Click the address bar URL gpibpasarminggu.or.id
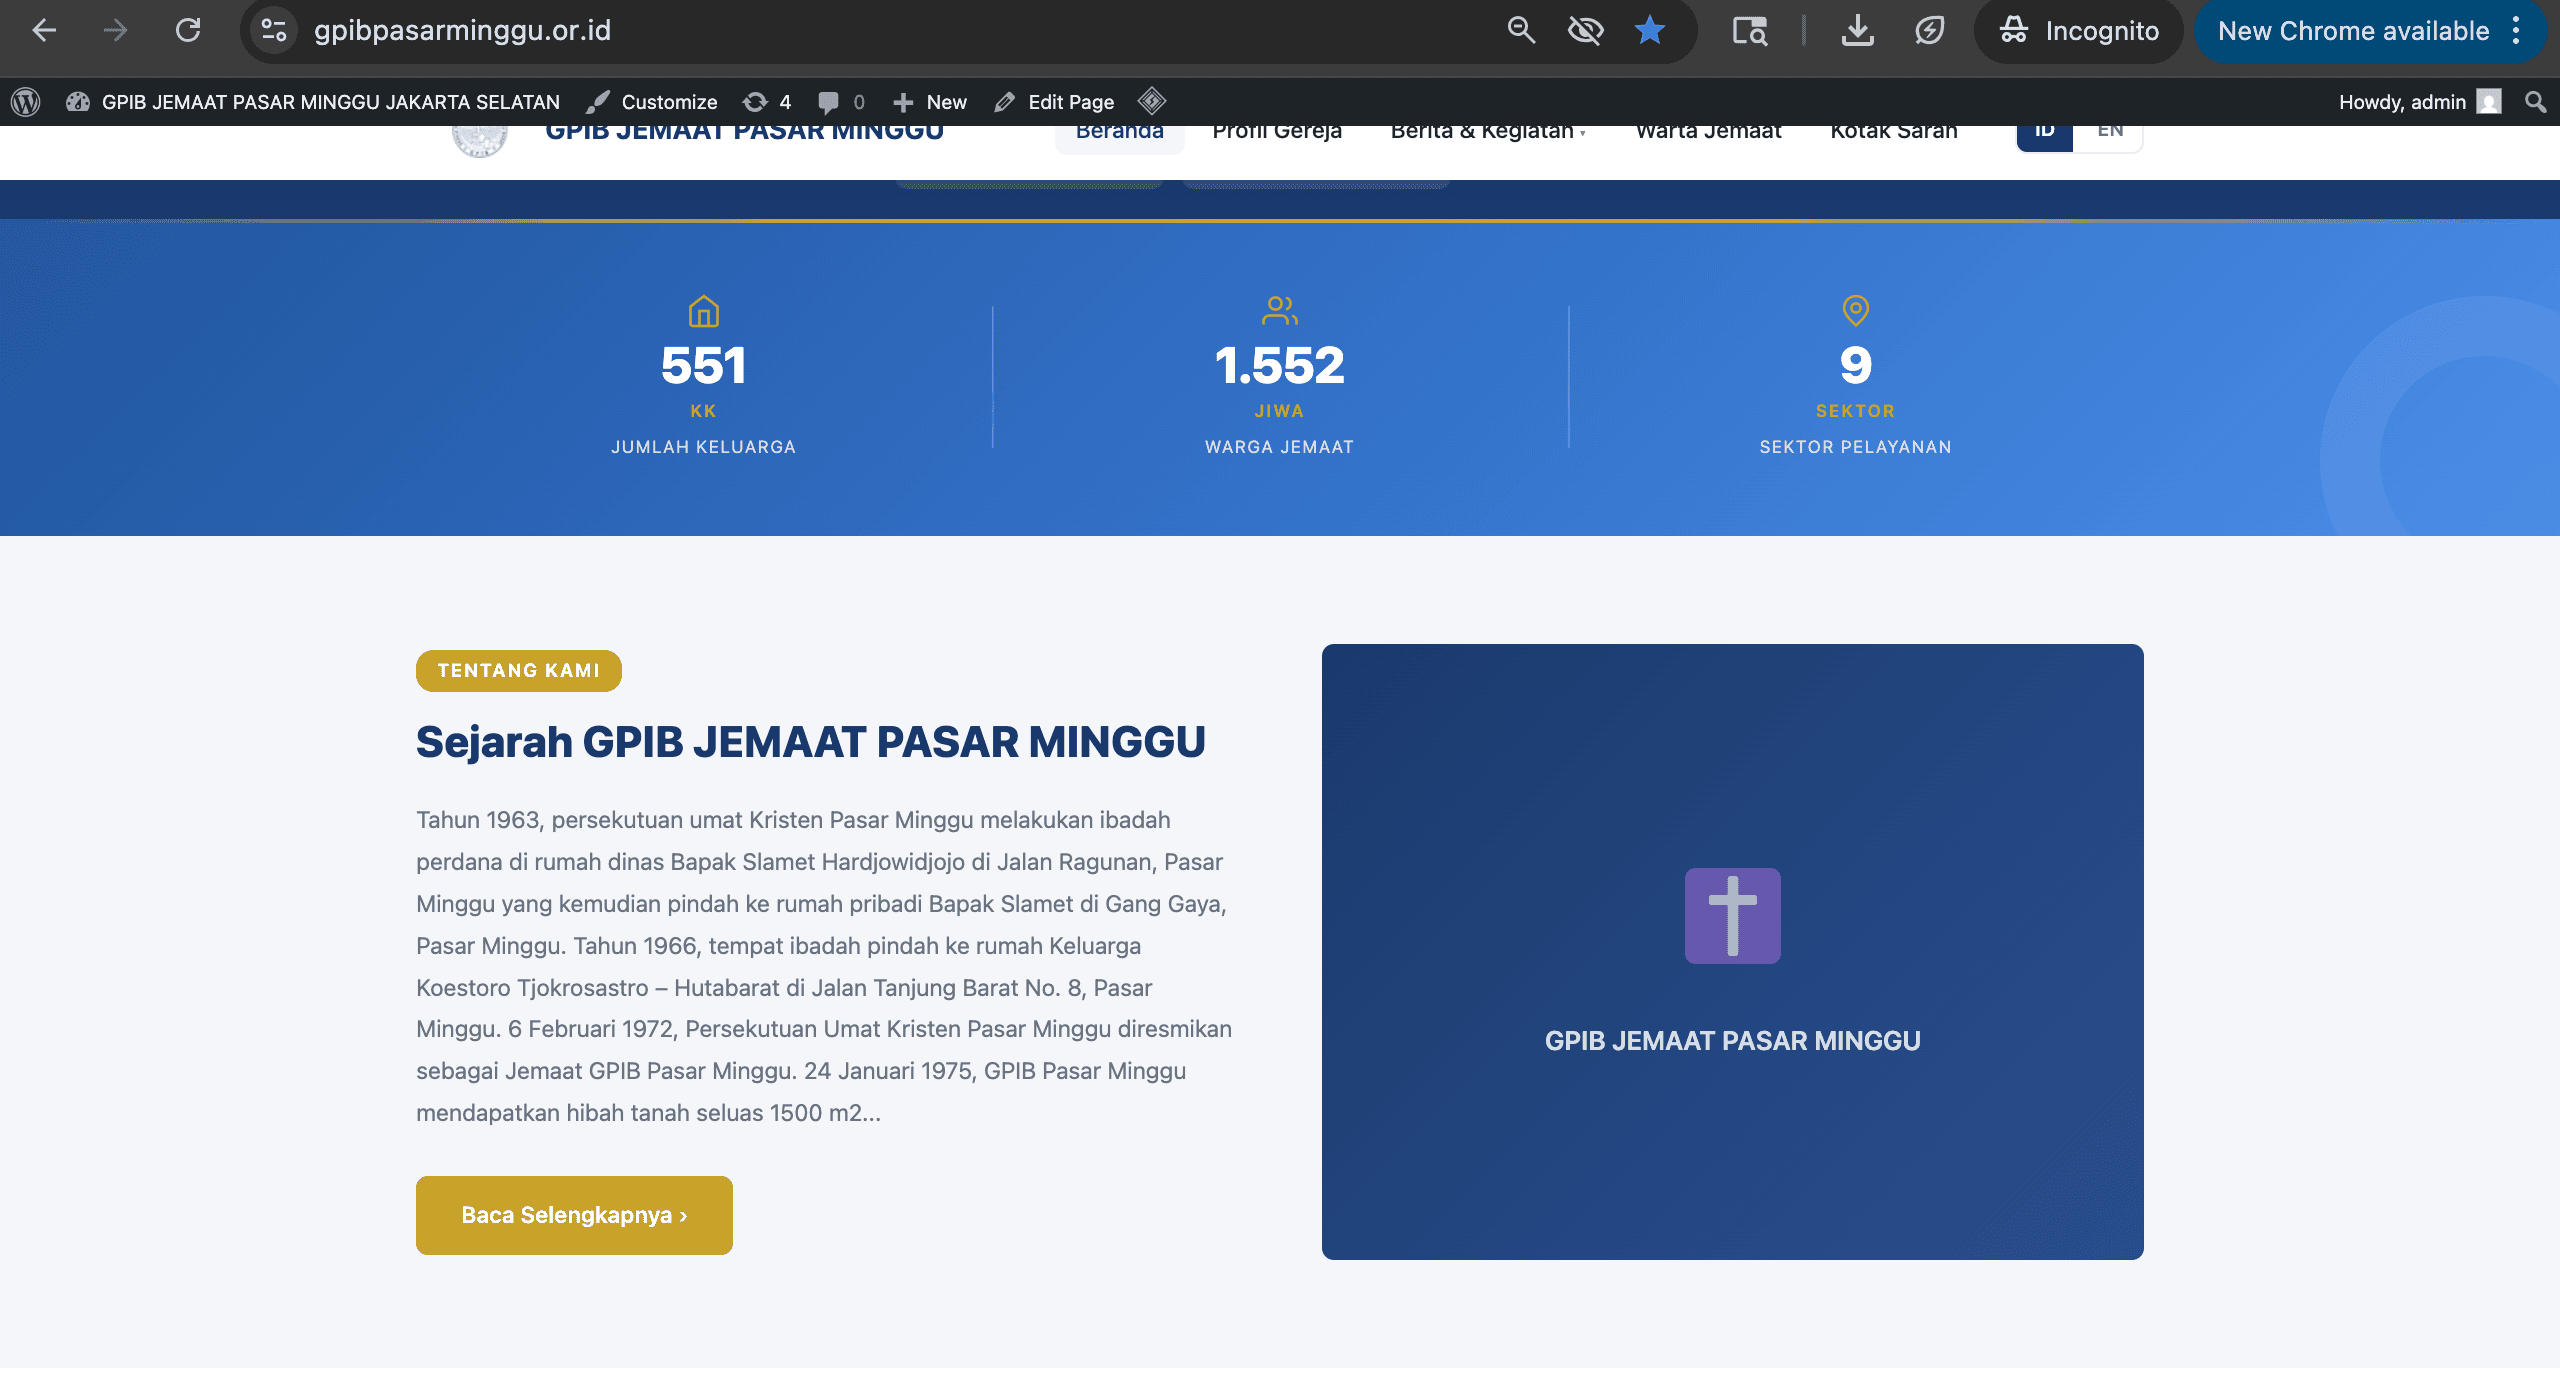This screenshot has height=1386, width=2560. tap(462, 31)
